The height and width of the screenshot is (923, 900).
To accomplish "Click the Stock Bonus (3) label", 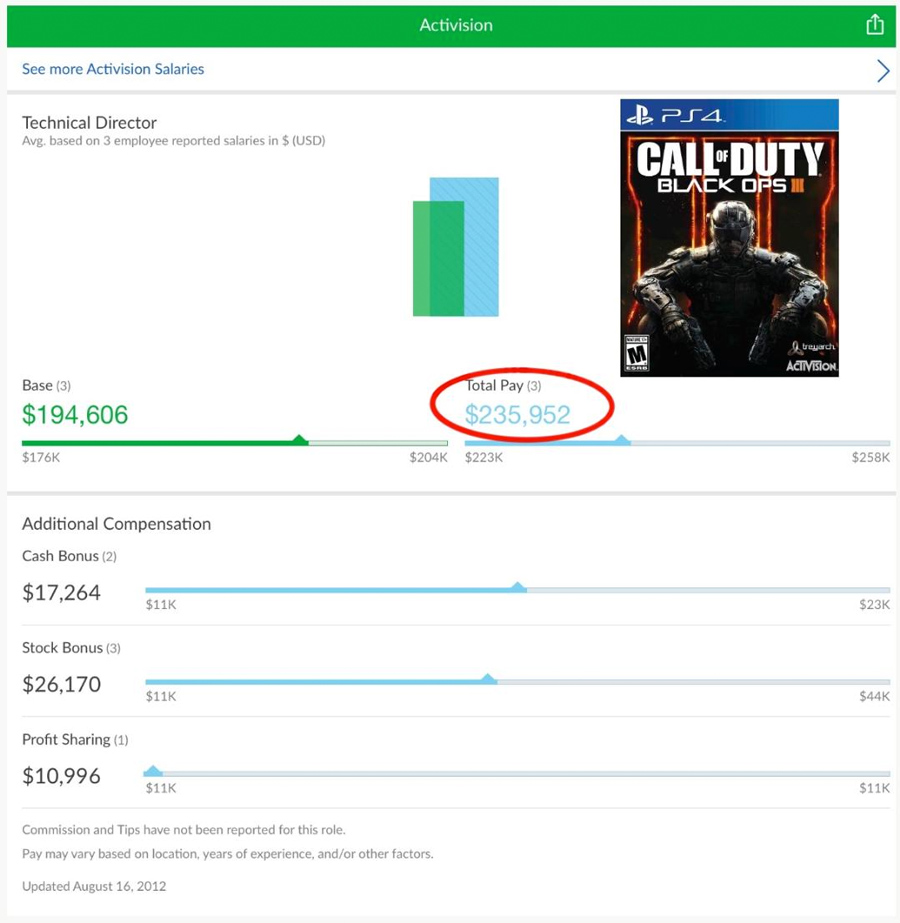I will (71, 648).
